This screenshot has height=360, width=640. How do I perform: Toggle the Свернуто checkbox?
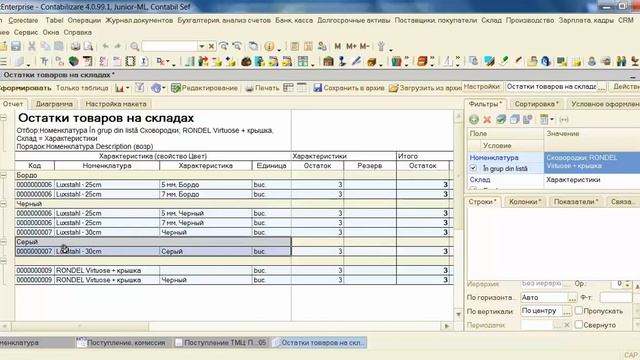coord(578,324)
